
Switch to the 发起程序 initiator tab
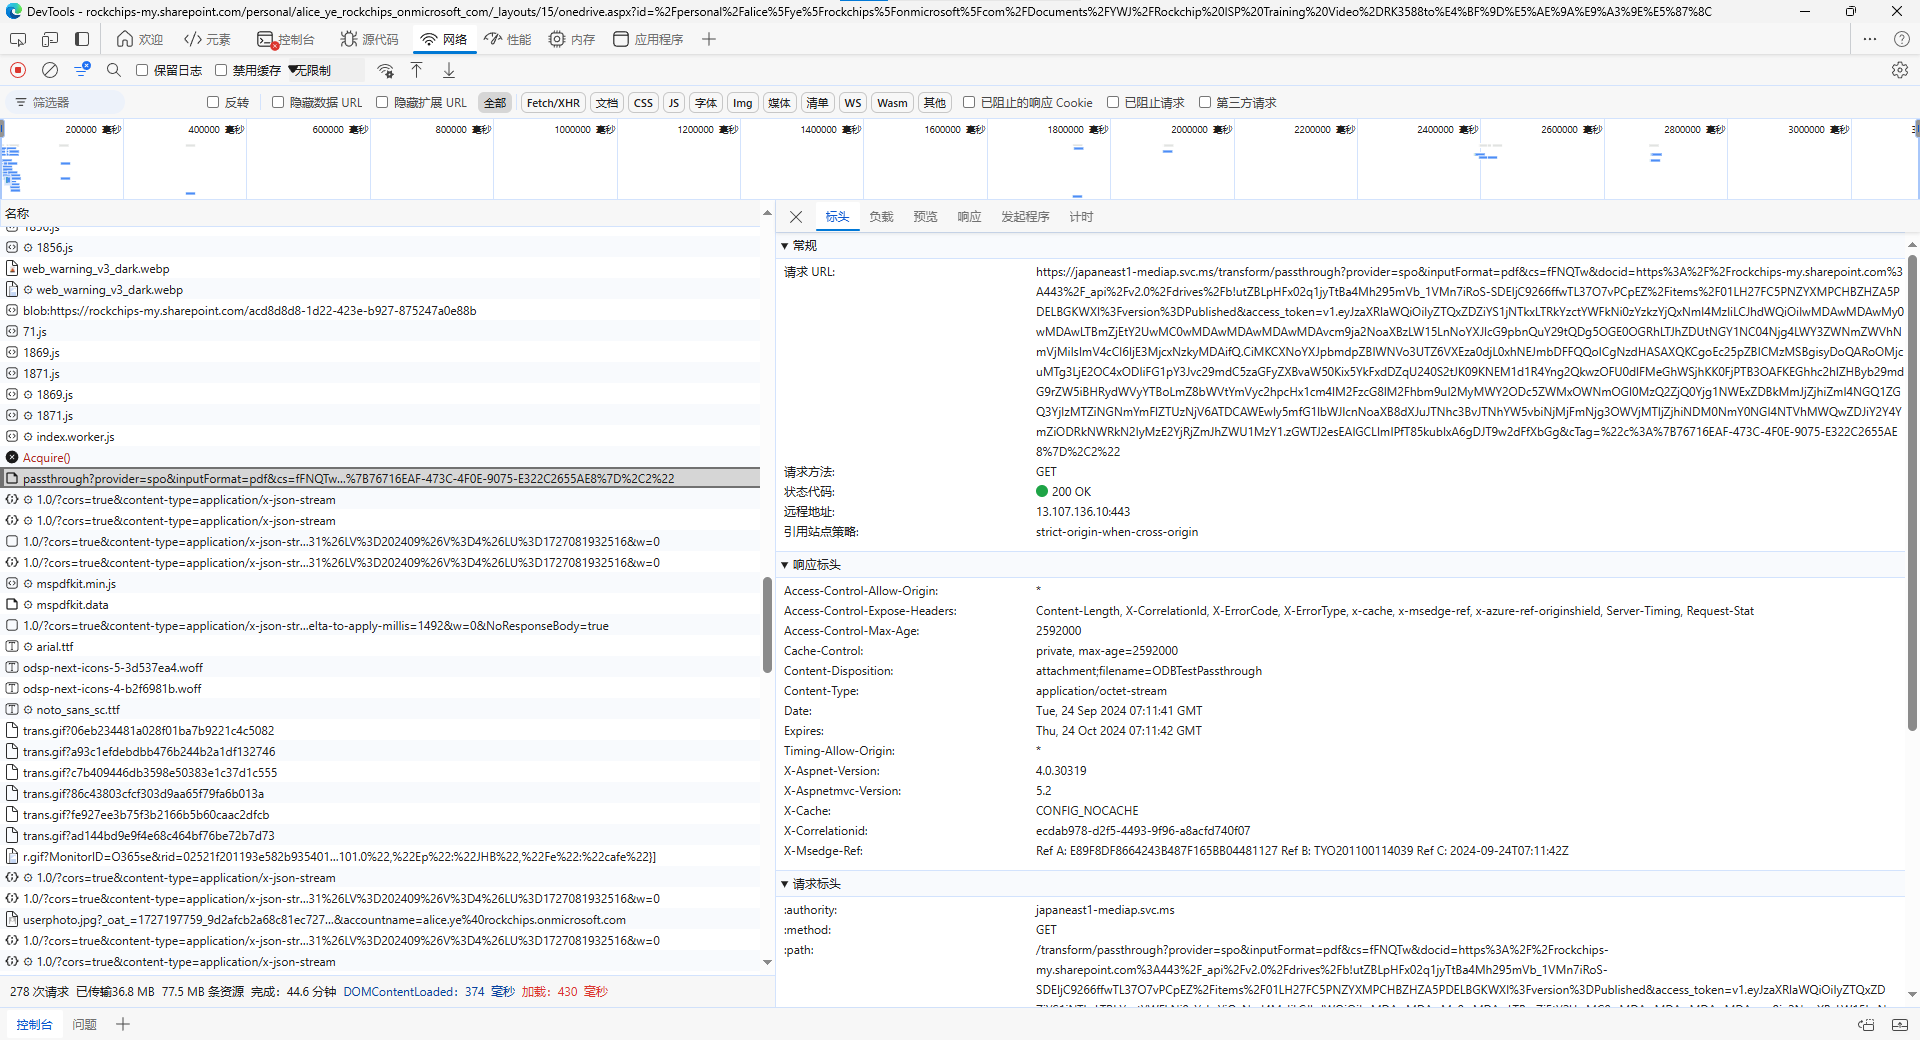click(x=1025, y=217)
